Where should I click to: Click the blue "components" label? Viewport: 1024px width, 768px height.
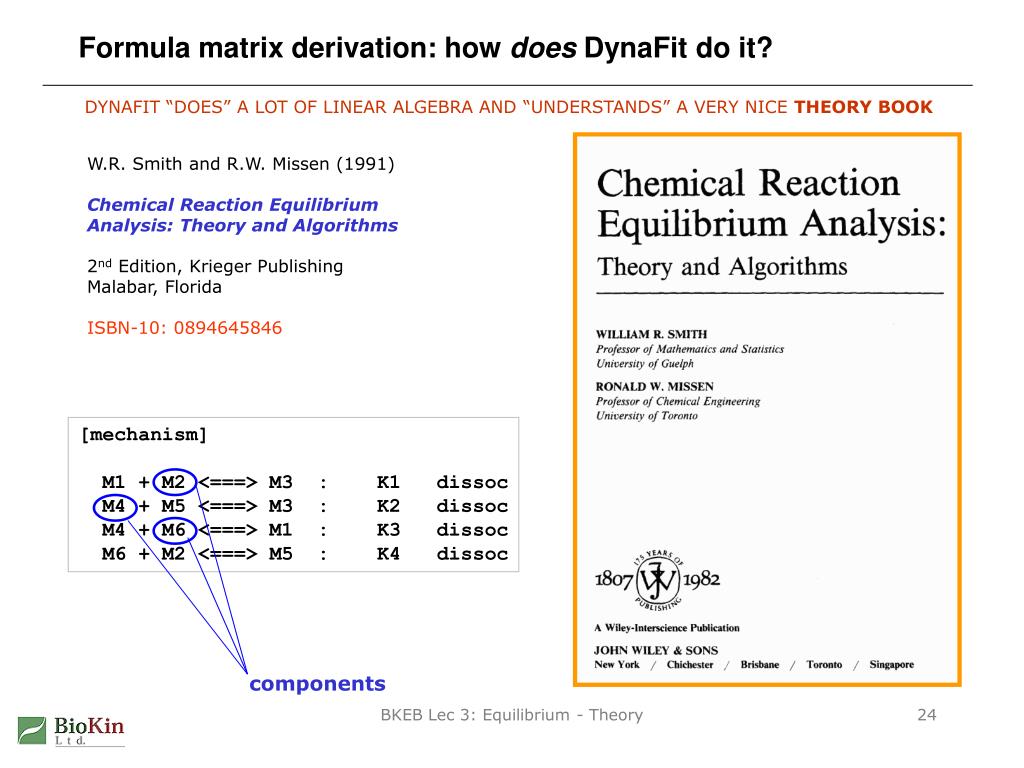tap(317, 684)
